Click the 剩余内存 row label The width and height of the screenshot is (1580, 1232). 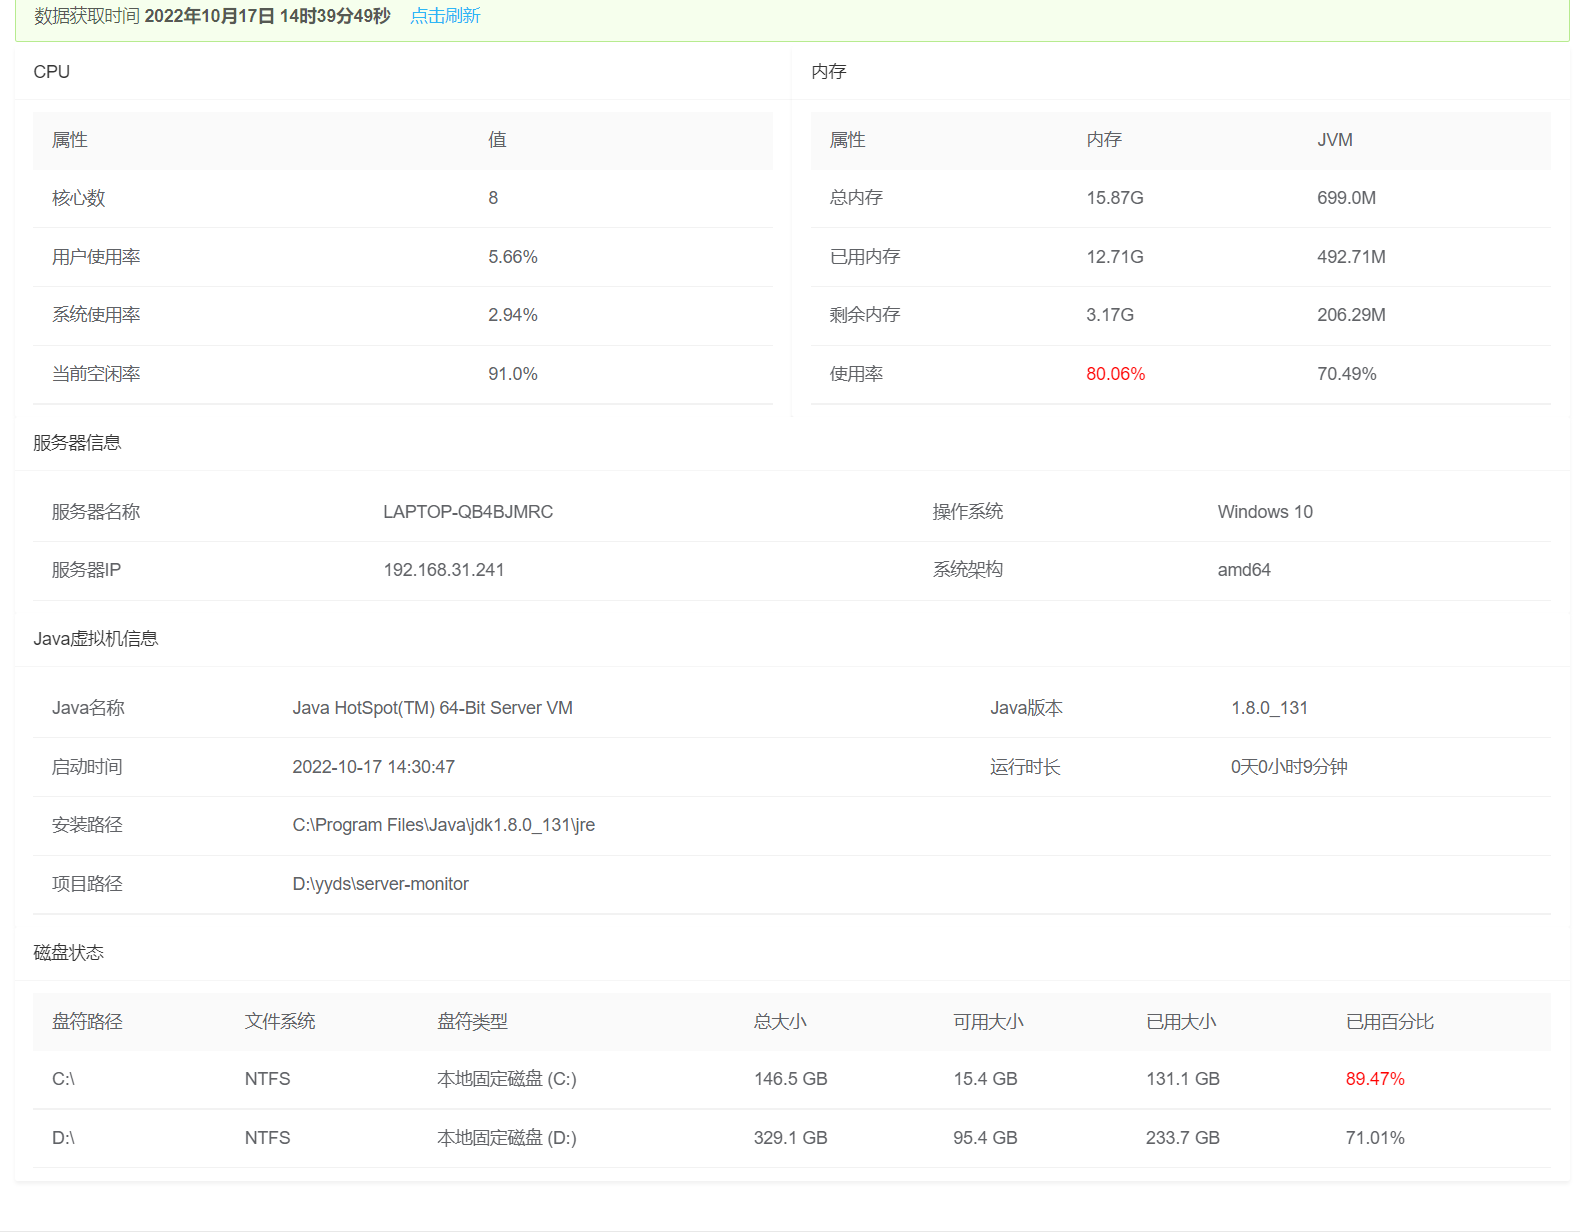click(865, 315)
